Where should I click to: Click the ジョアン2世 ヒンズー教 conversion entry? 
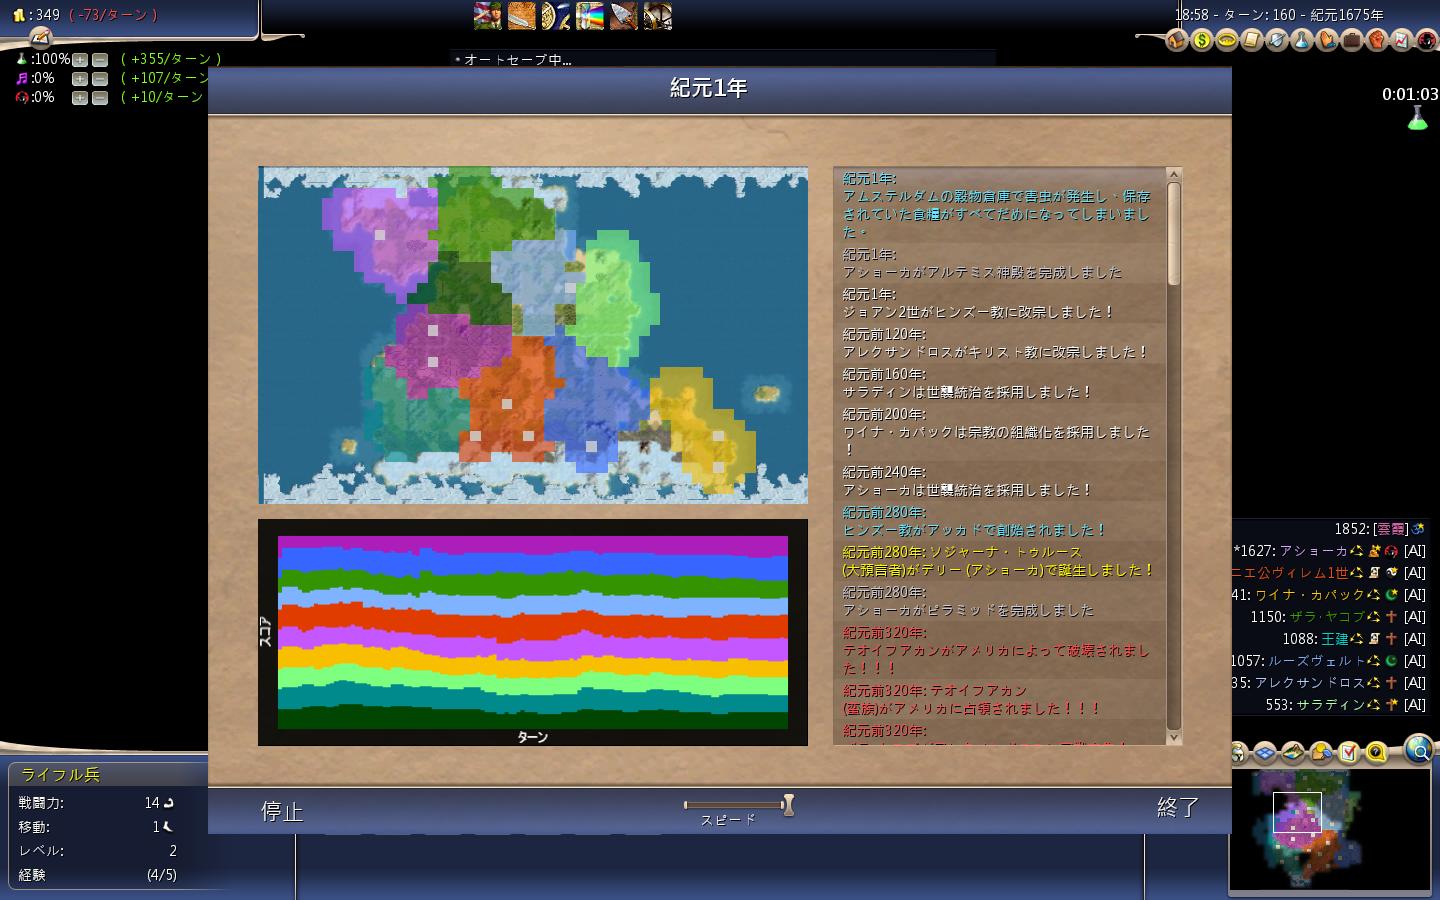tap(1000, 304)
